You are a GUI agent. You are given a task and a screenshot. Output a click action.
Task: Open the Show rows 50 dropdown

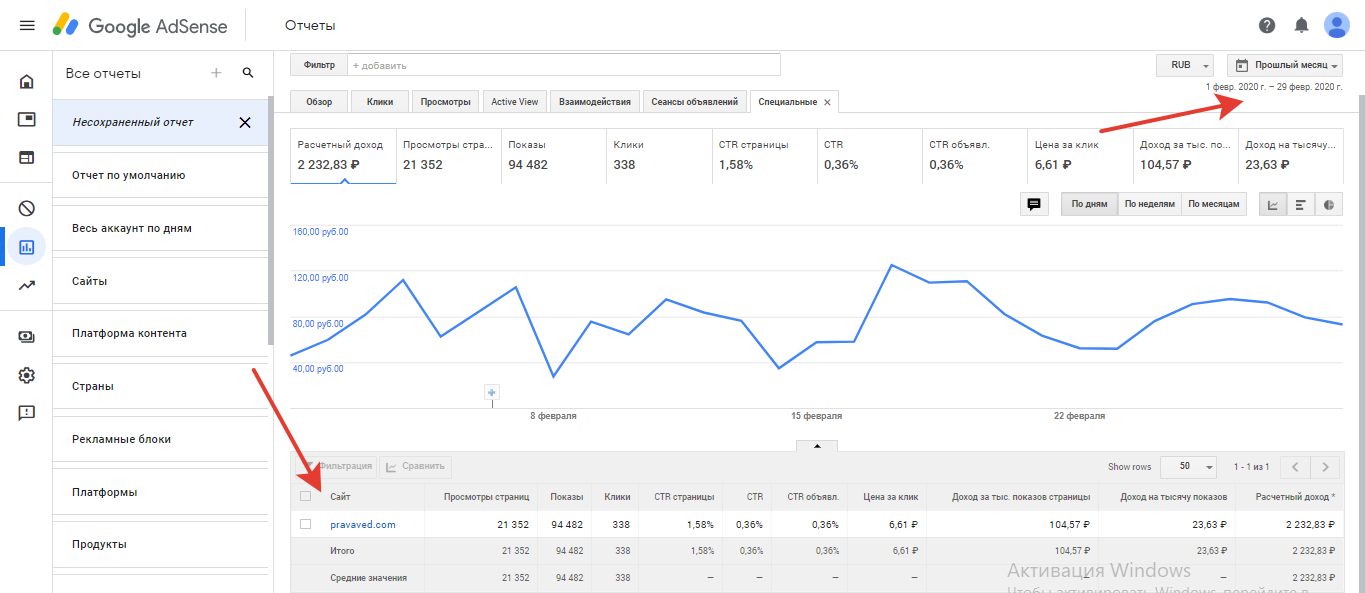coord(1195,467)
